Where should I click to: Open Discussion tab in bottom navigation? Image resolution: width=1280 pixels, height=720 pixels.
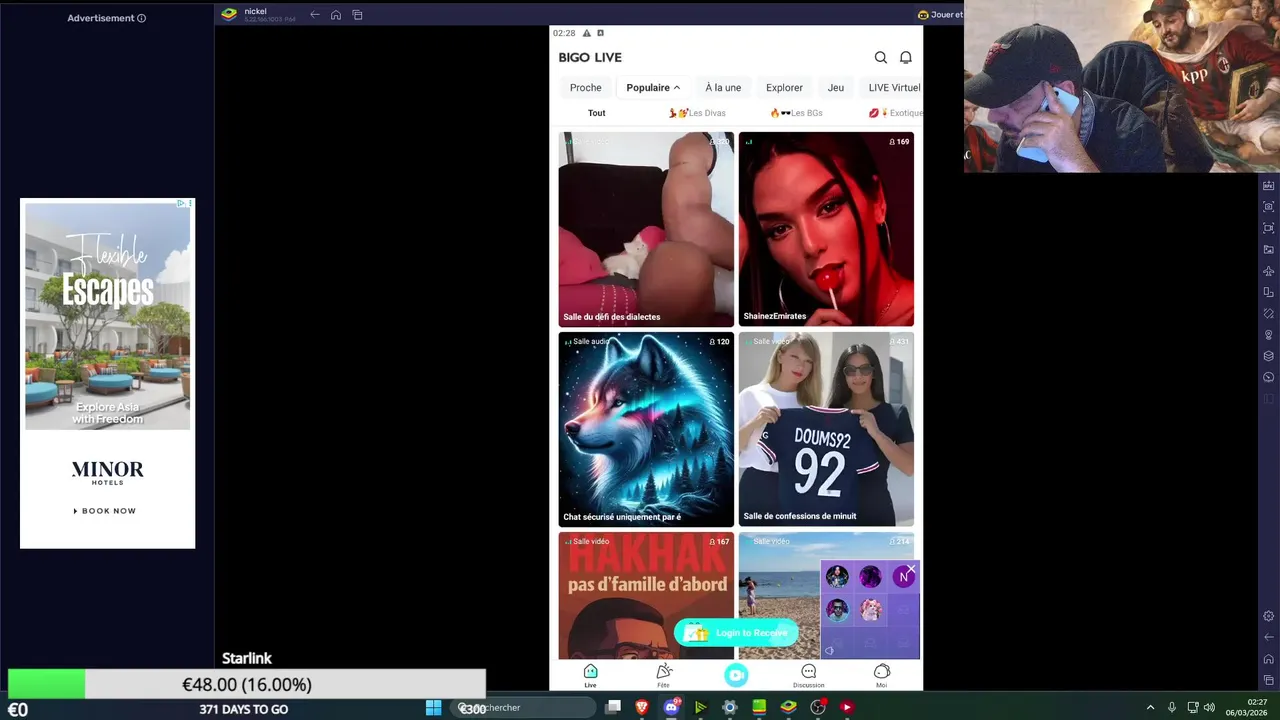click(809, 676)
